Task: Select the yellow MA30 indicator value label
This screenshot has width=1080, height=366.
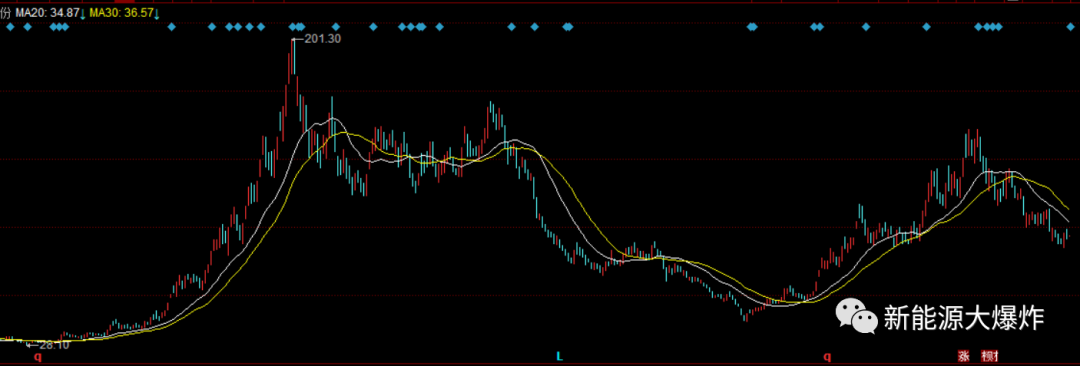Action: (121, 12)
